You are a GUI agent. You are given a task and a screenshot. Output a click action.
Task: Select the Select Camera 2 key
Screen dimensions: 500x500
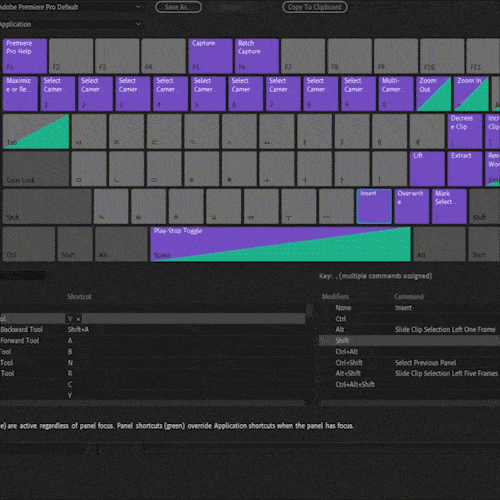96,94
